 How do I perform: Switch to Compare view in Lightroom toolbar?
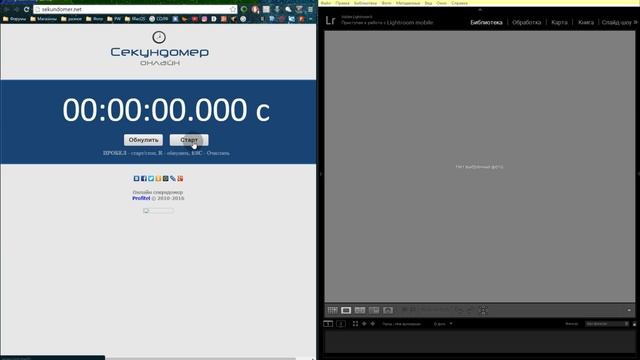360,311
